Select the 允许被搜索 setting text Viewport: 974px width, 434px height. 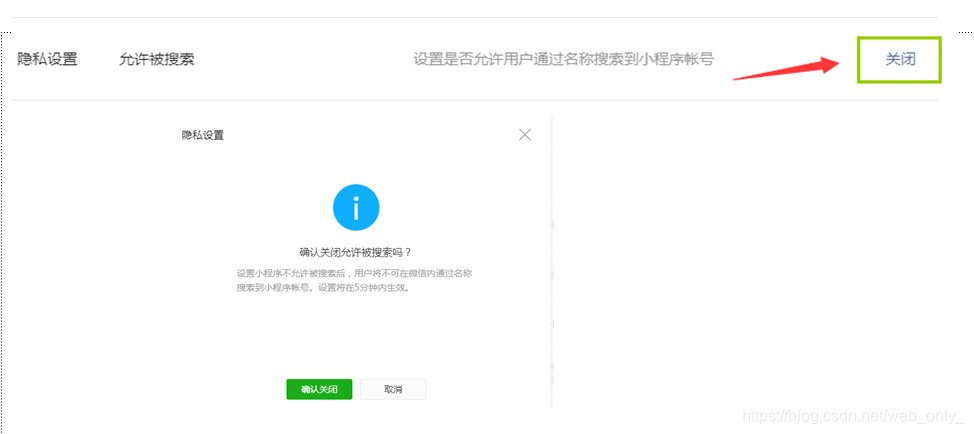coord(157,60)
